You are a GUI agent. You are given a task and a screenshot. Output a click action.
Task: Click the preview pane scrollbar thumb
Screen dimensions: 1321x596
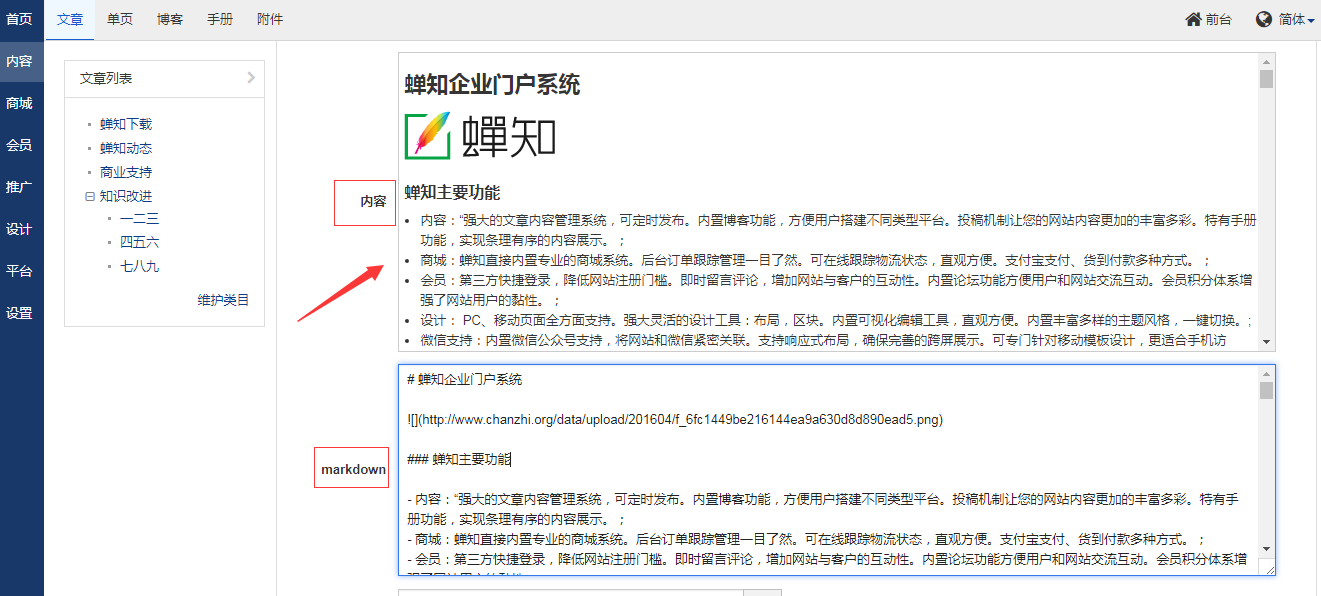[1266, 79]
